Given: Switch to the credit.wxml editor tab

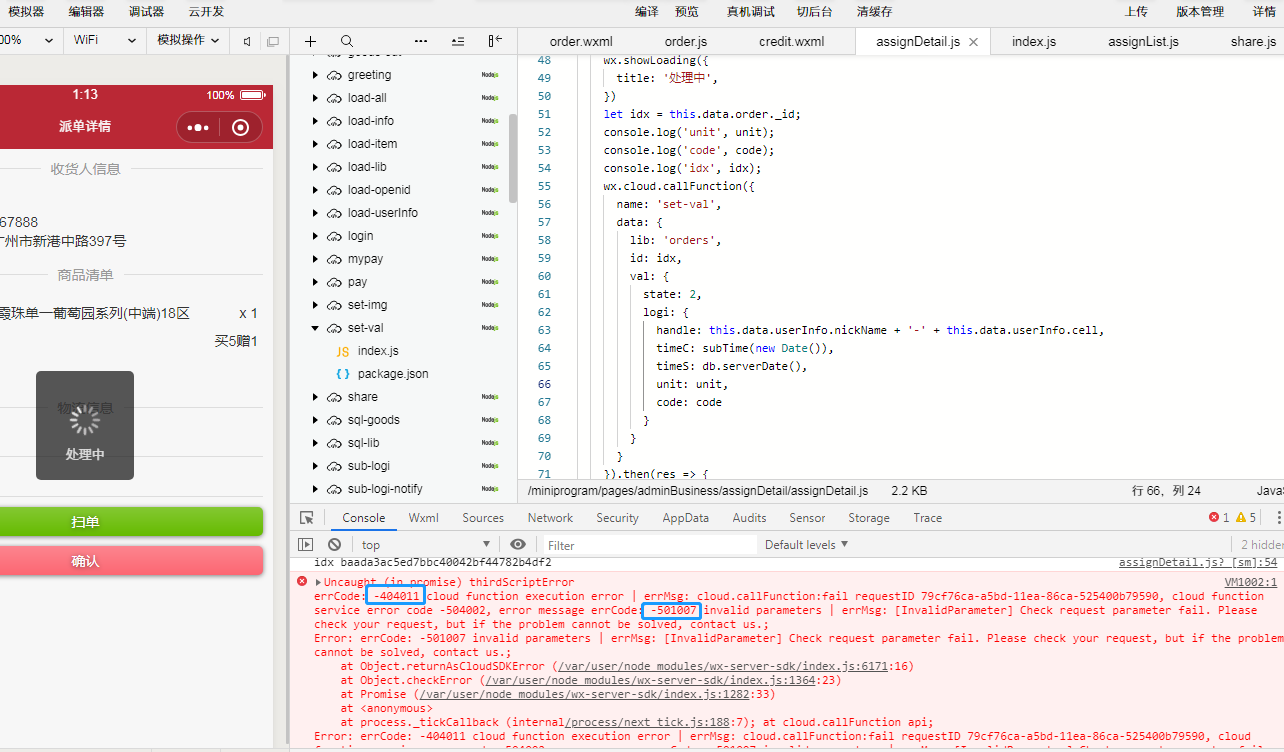Looking at the screenshot, I should [x=792, y=42].
